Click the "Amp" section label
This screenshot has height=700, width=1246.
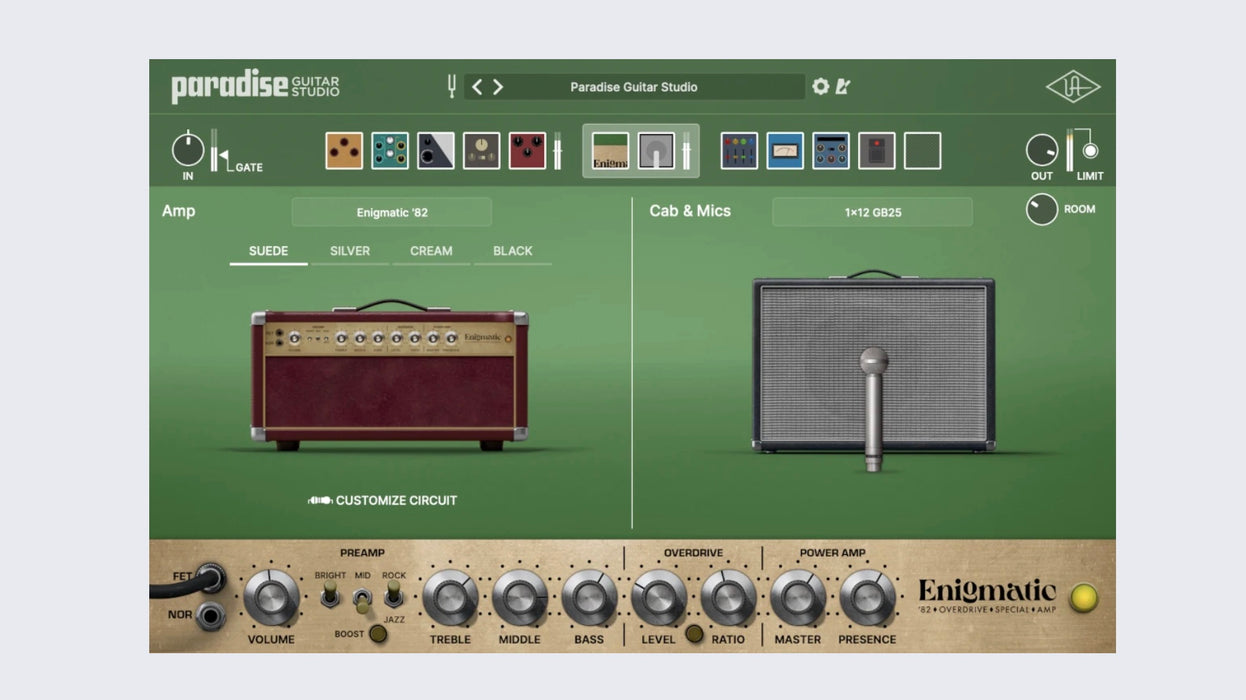[179, 211]
